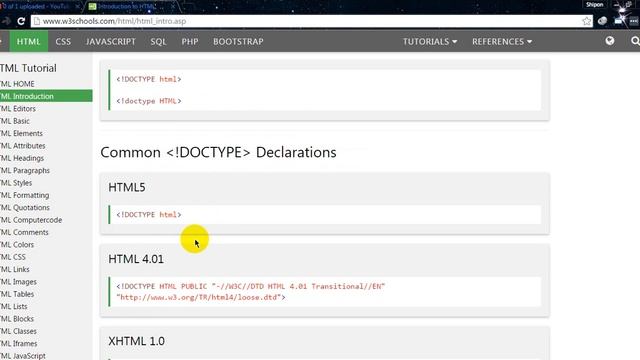
Task: Open the JAVASCRIPT section in navbar
Action: coord(111,41)
